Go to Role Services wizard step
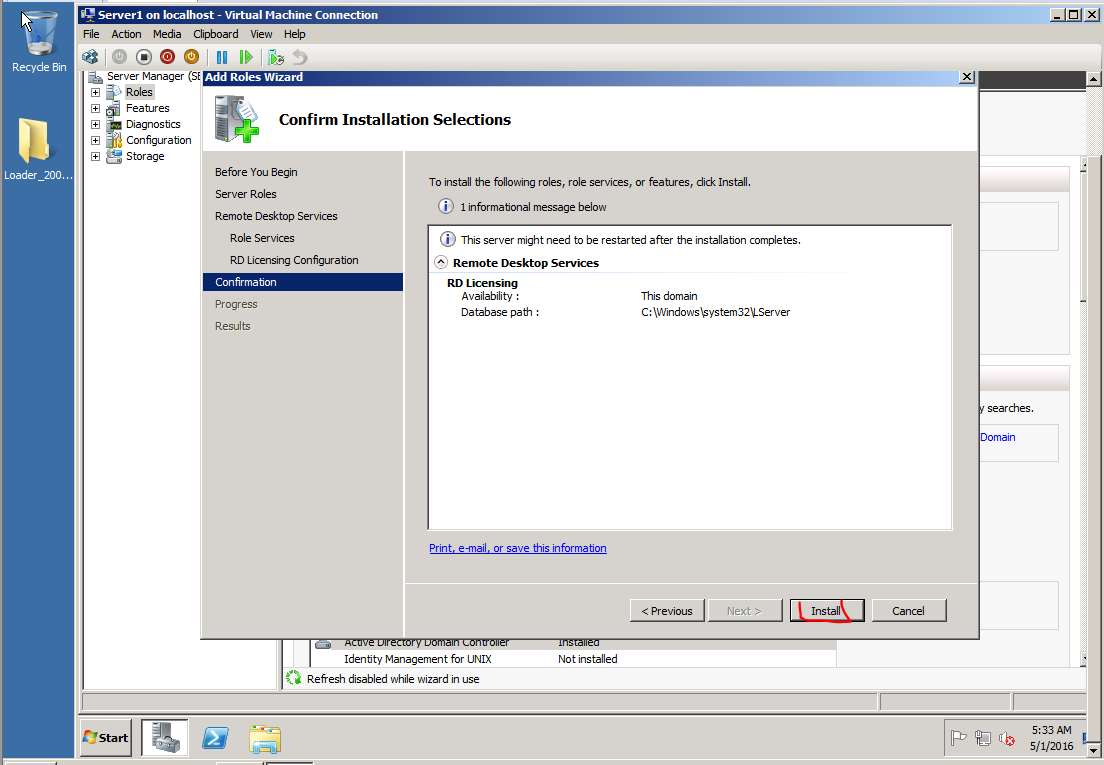This screenshot has width=1104, height=765. coord(262,238)
